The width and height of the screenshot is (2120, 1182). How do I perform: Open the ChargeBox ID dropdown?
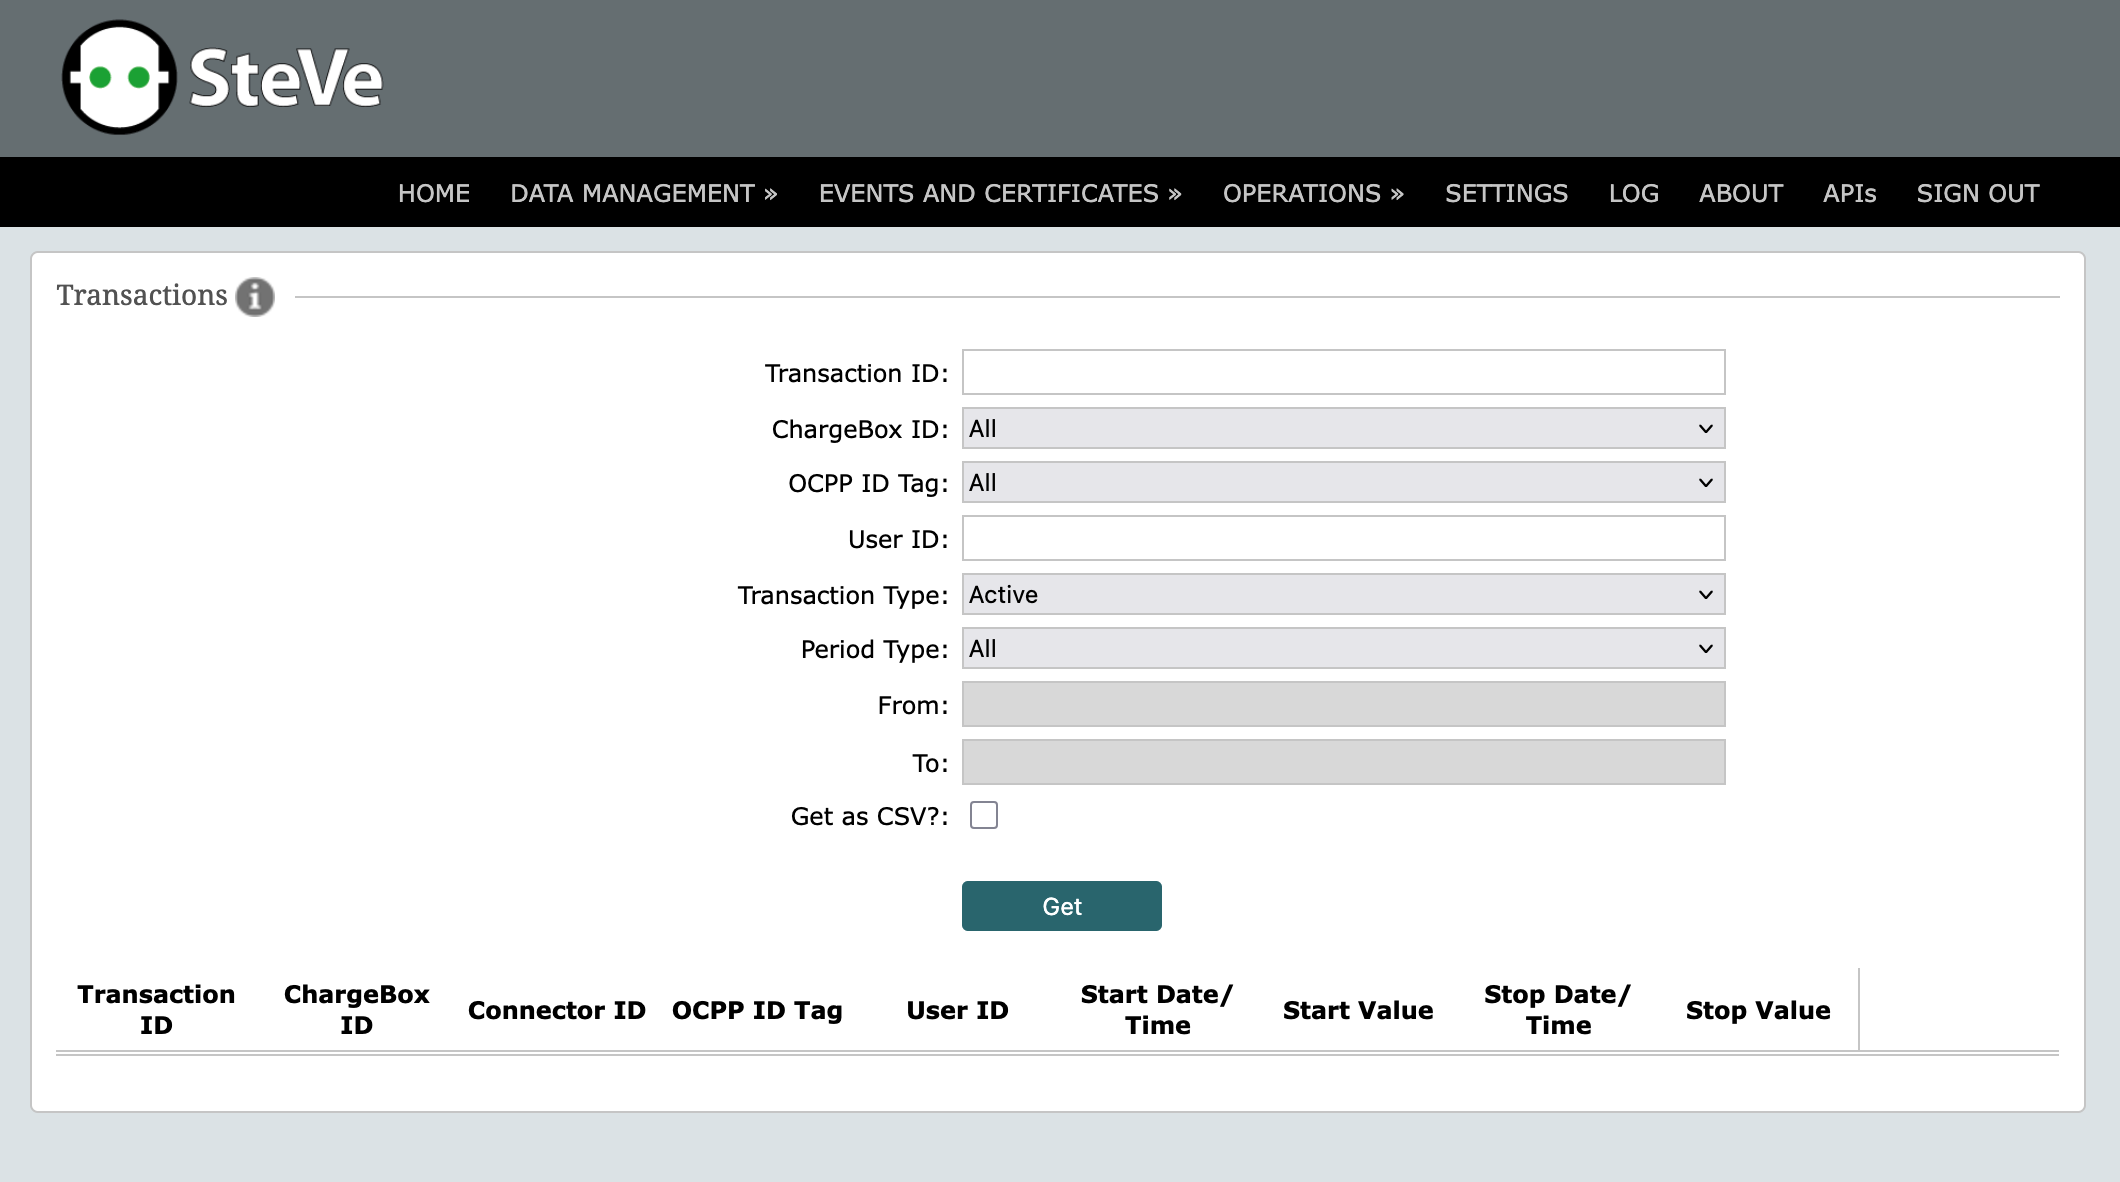[1343, 429]
